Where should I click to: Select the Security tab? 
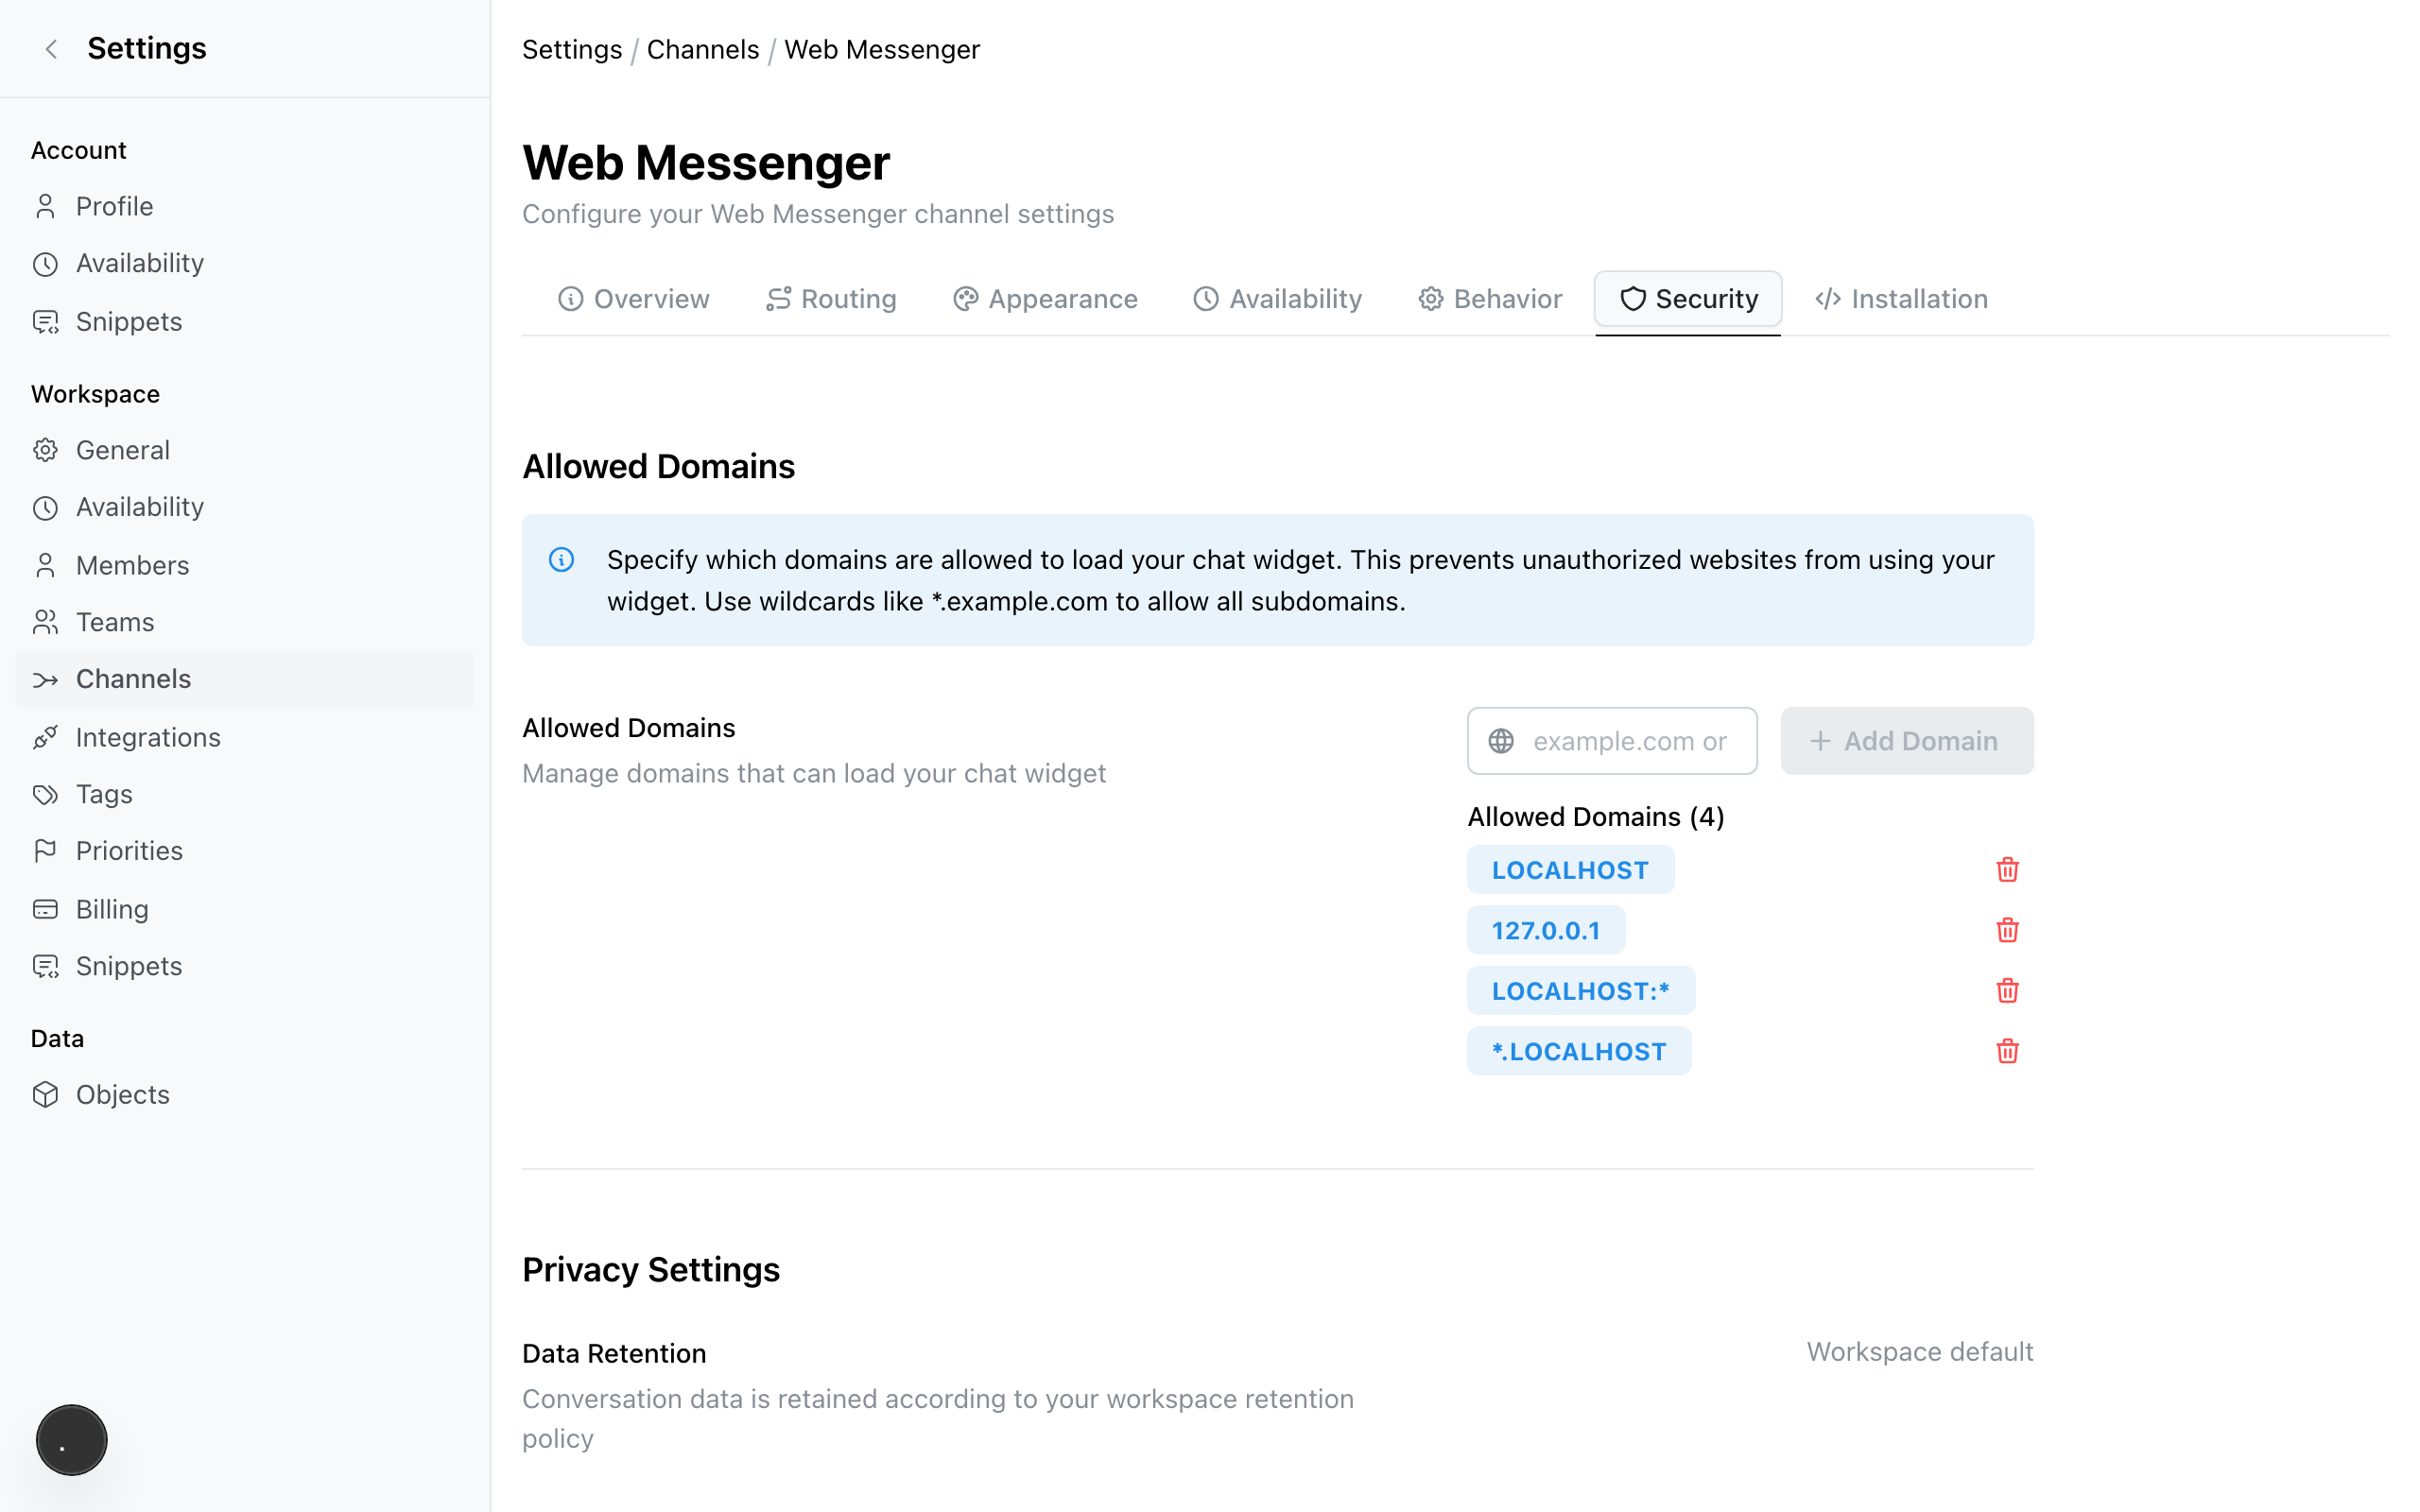click(x=1688, y=299)
